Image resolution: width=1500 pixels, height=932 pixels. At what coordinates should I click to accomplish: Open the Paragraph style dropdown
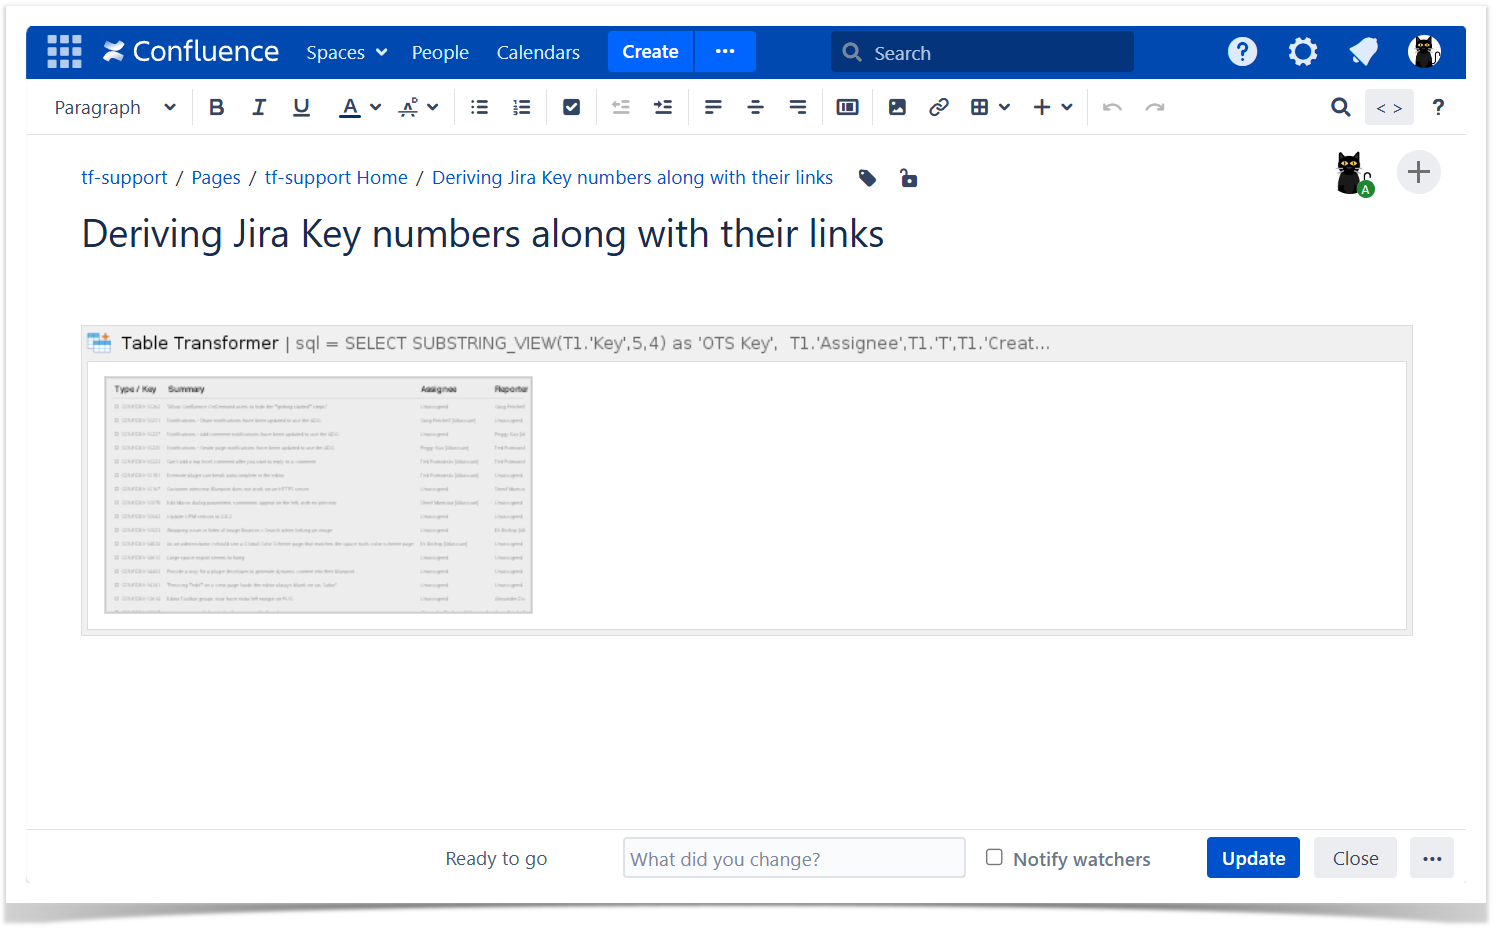click(x=114, y=107)
